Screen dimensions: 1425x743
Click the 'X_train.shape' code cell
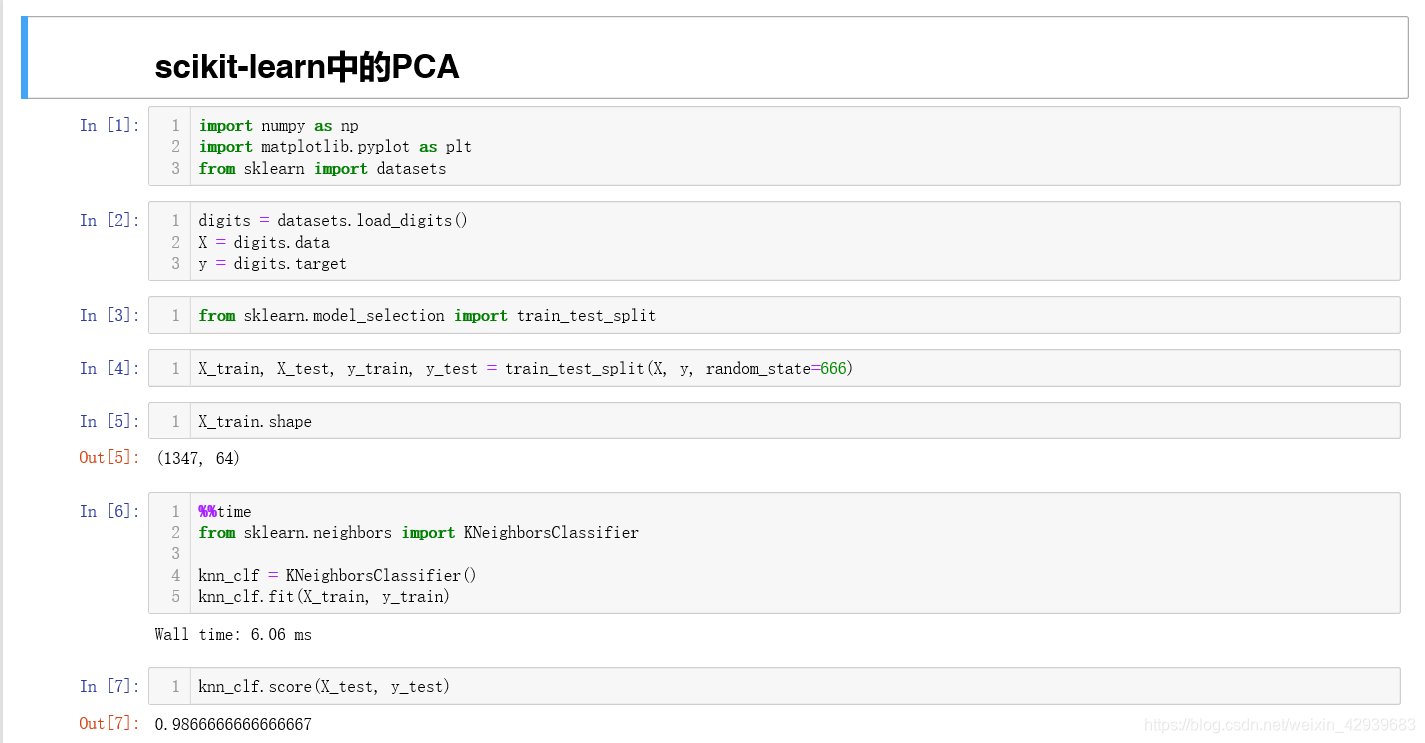774,421
